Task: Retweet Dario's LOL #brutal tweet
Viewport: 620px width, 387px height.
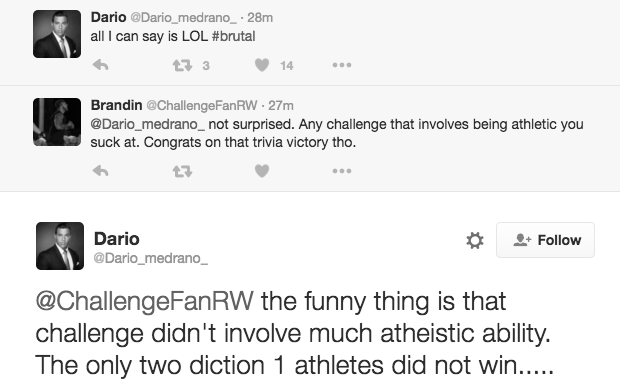Action: tap(182, 65)
